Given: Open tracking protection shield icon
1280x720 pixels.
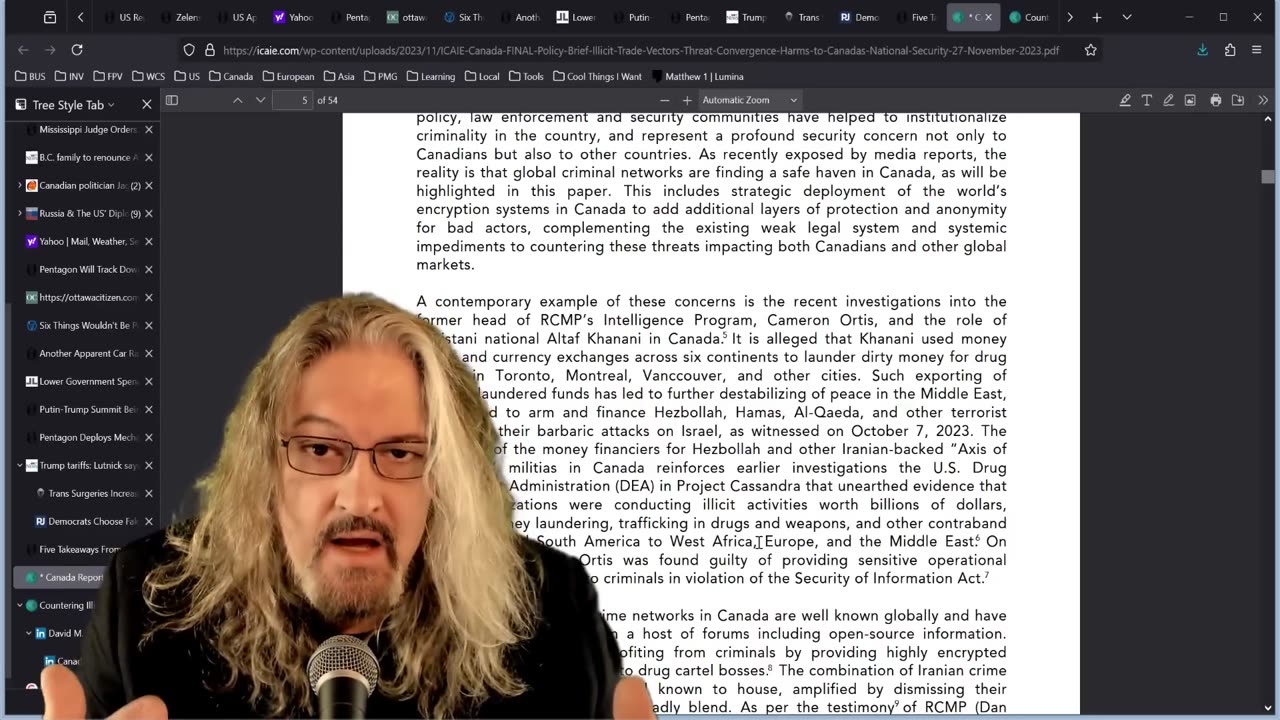Looking at the screenshot, I should [189, 50].
